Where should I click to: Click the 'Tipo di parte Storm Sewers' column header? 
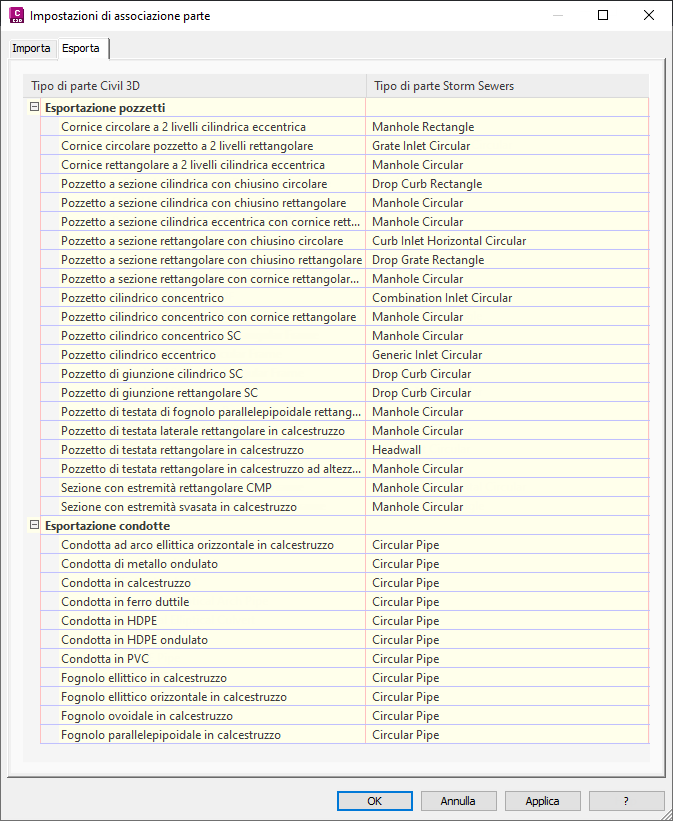pos(507,86)
